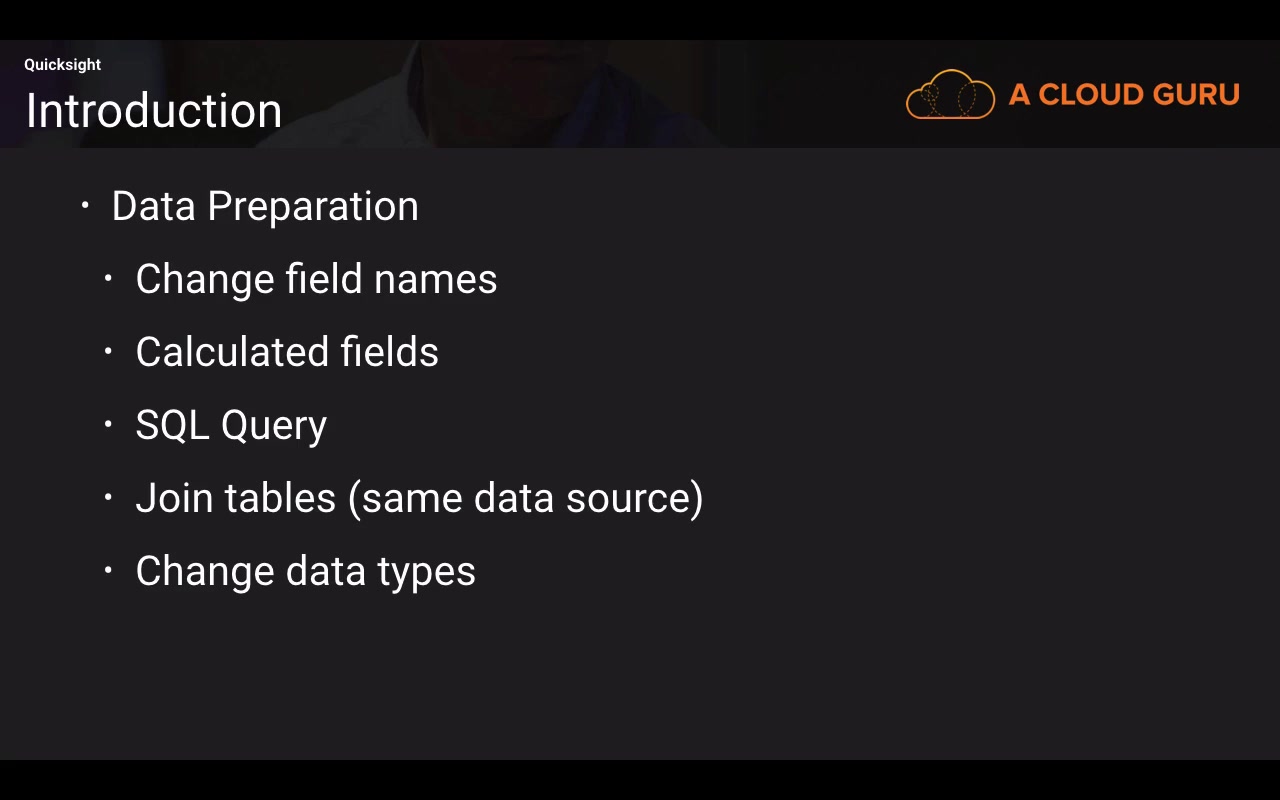Screen dimensions: 1280x800
Task: Select the 'Data Preparation' heading text
Action: point(265,207)
